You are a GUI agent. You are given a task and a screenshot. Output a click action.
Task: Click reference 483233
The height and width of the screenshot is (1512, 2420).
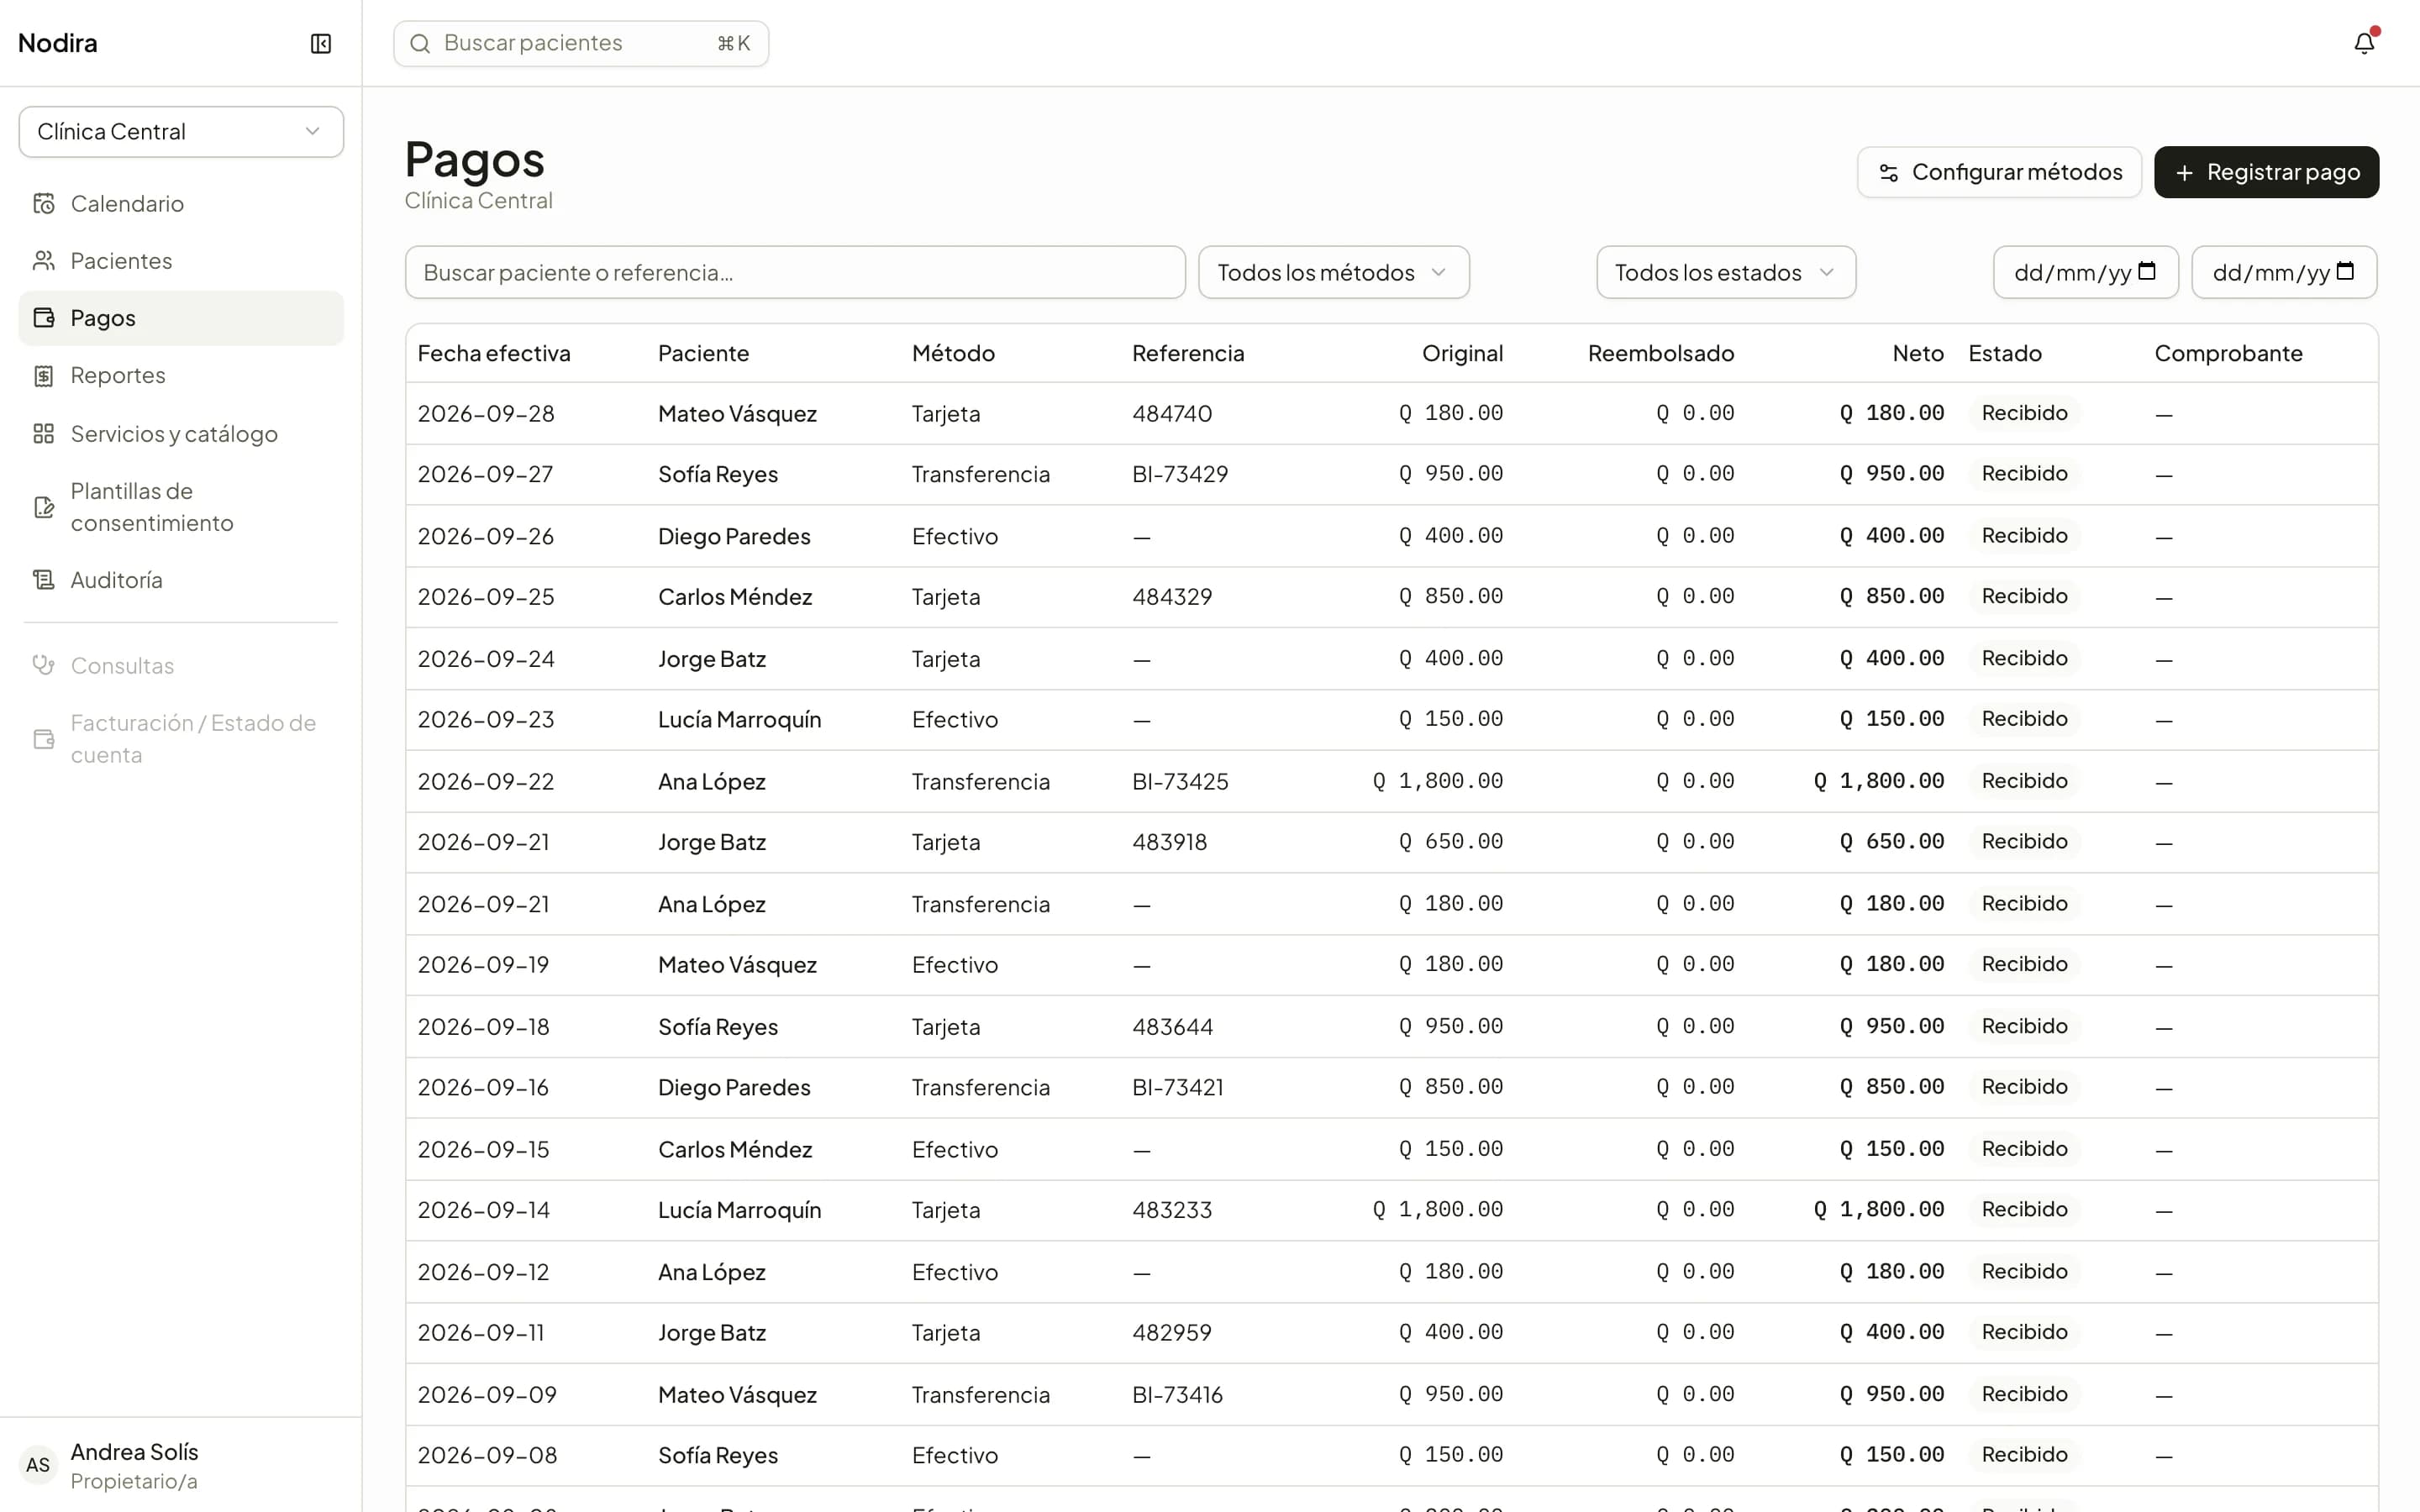tap(1172, 1210)
